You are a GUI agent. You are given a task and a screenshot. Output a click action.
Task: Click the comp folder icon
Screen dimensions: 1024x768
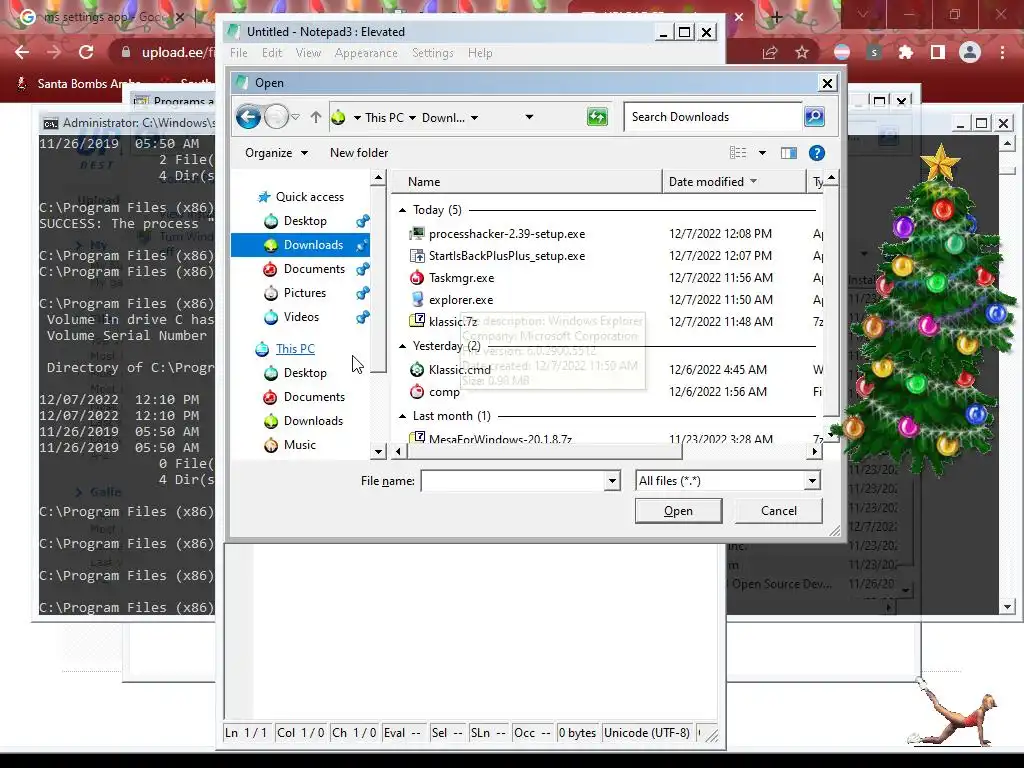(x=417, y=391)
